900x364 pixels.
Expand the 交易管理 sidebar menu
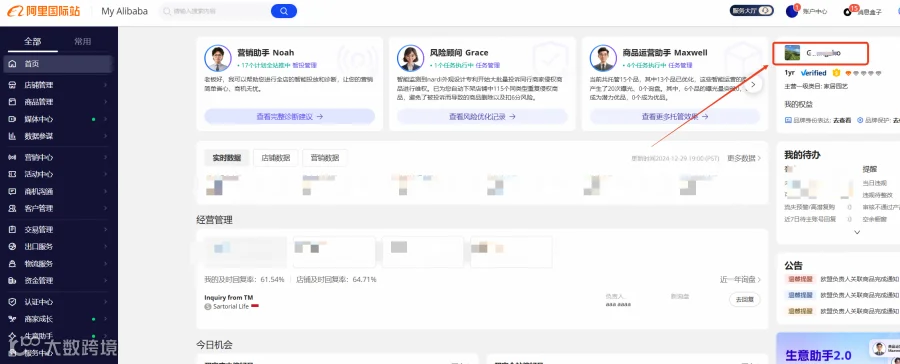[59, 230]
